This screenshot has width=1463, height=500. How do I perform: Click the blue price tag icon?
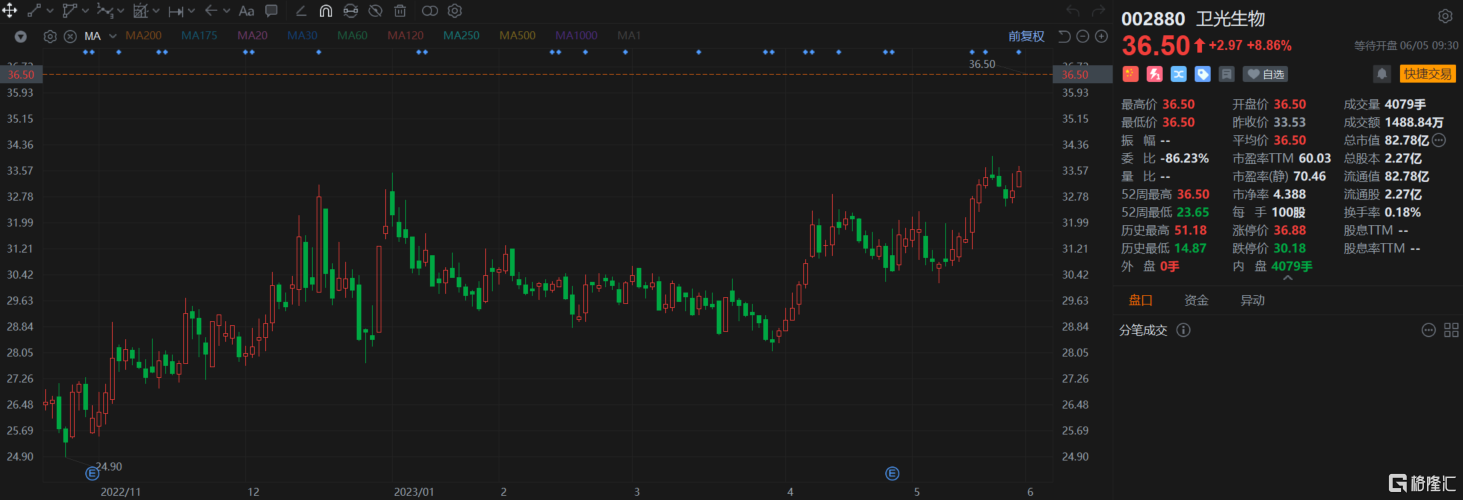coord(1202,74)
